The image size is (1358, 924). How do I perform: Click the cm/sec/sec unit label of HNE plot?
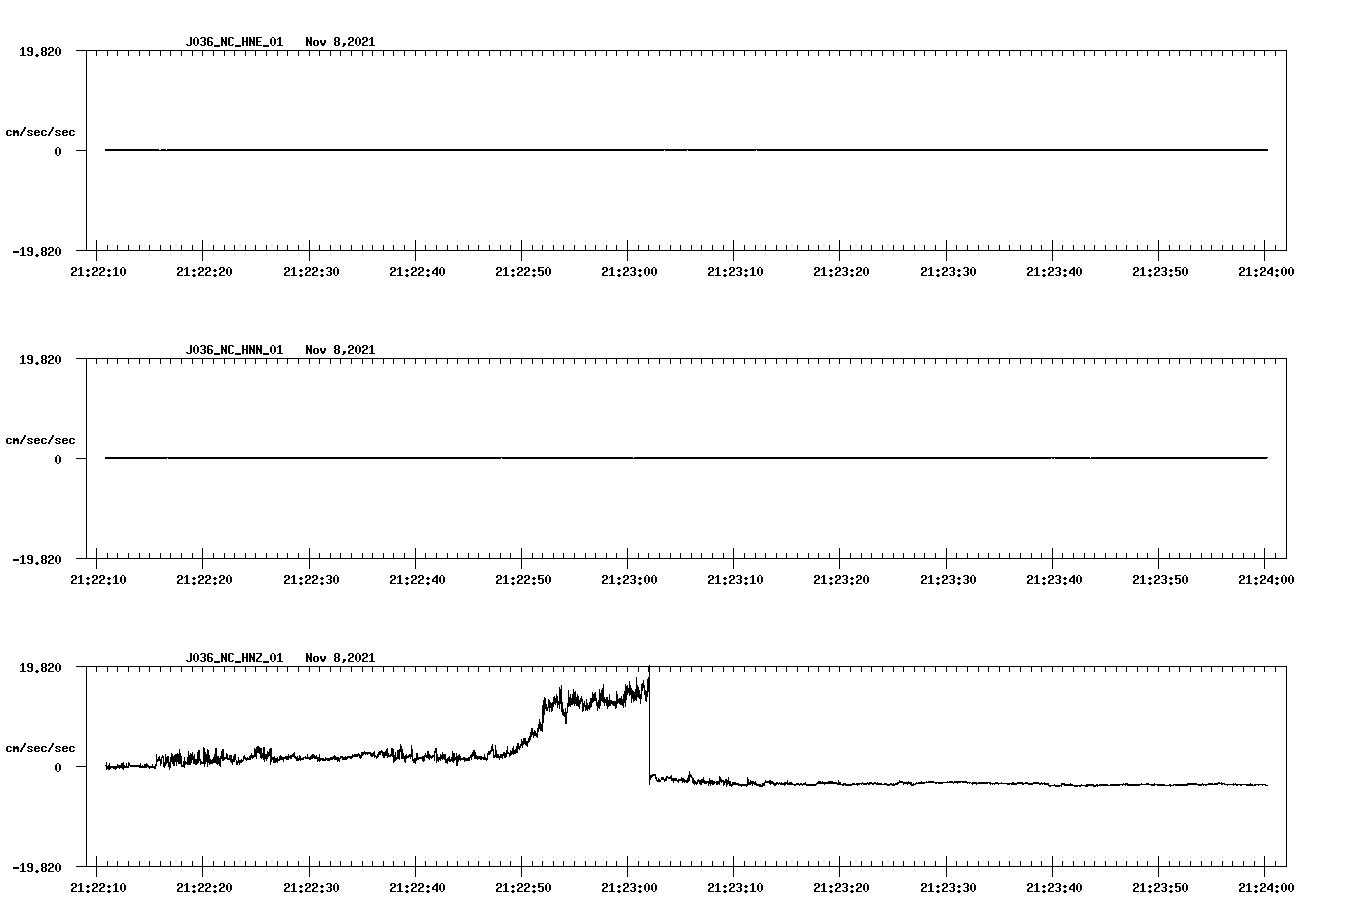click(x=40, y=132)
